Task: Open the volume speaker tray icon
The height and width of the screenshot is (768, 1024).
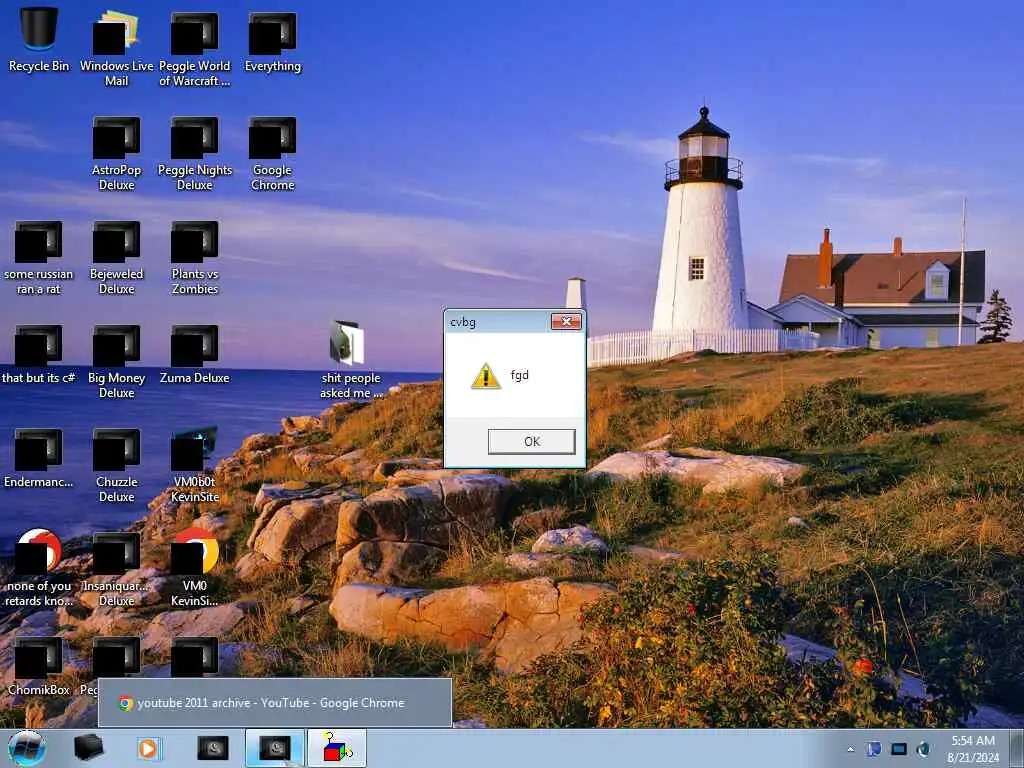Action: coord(923,749)
